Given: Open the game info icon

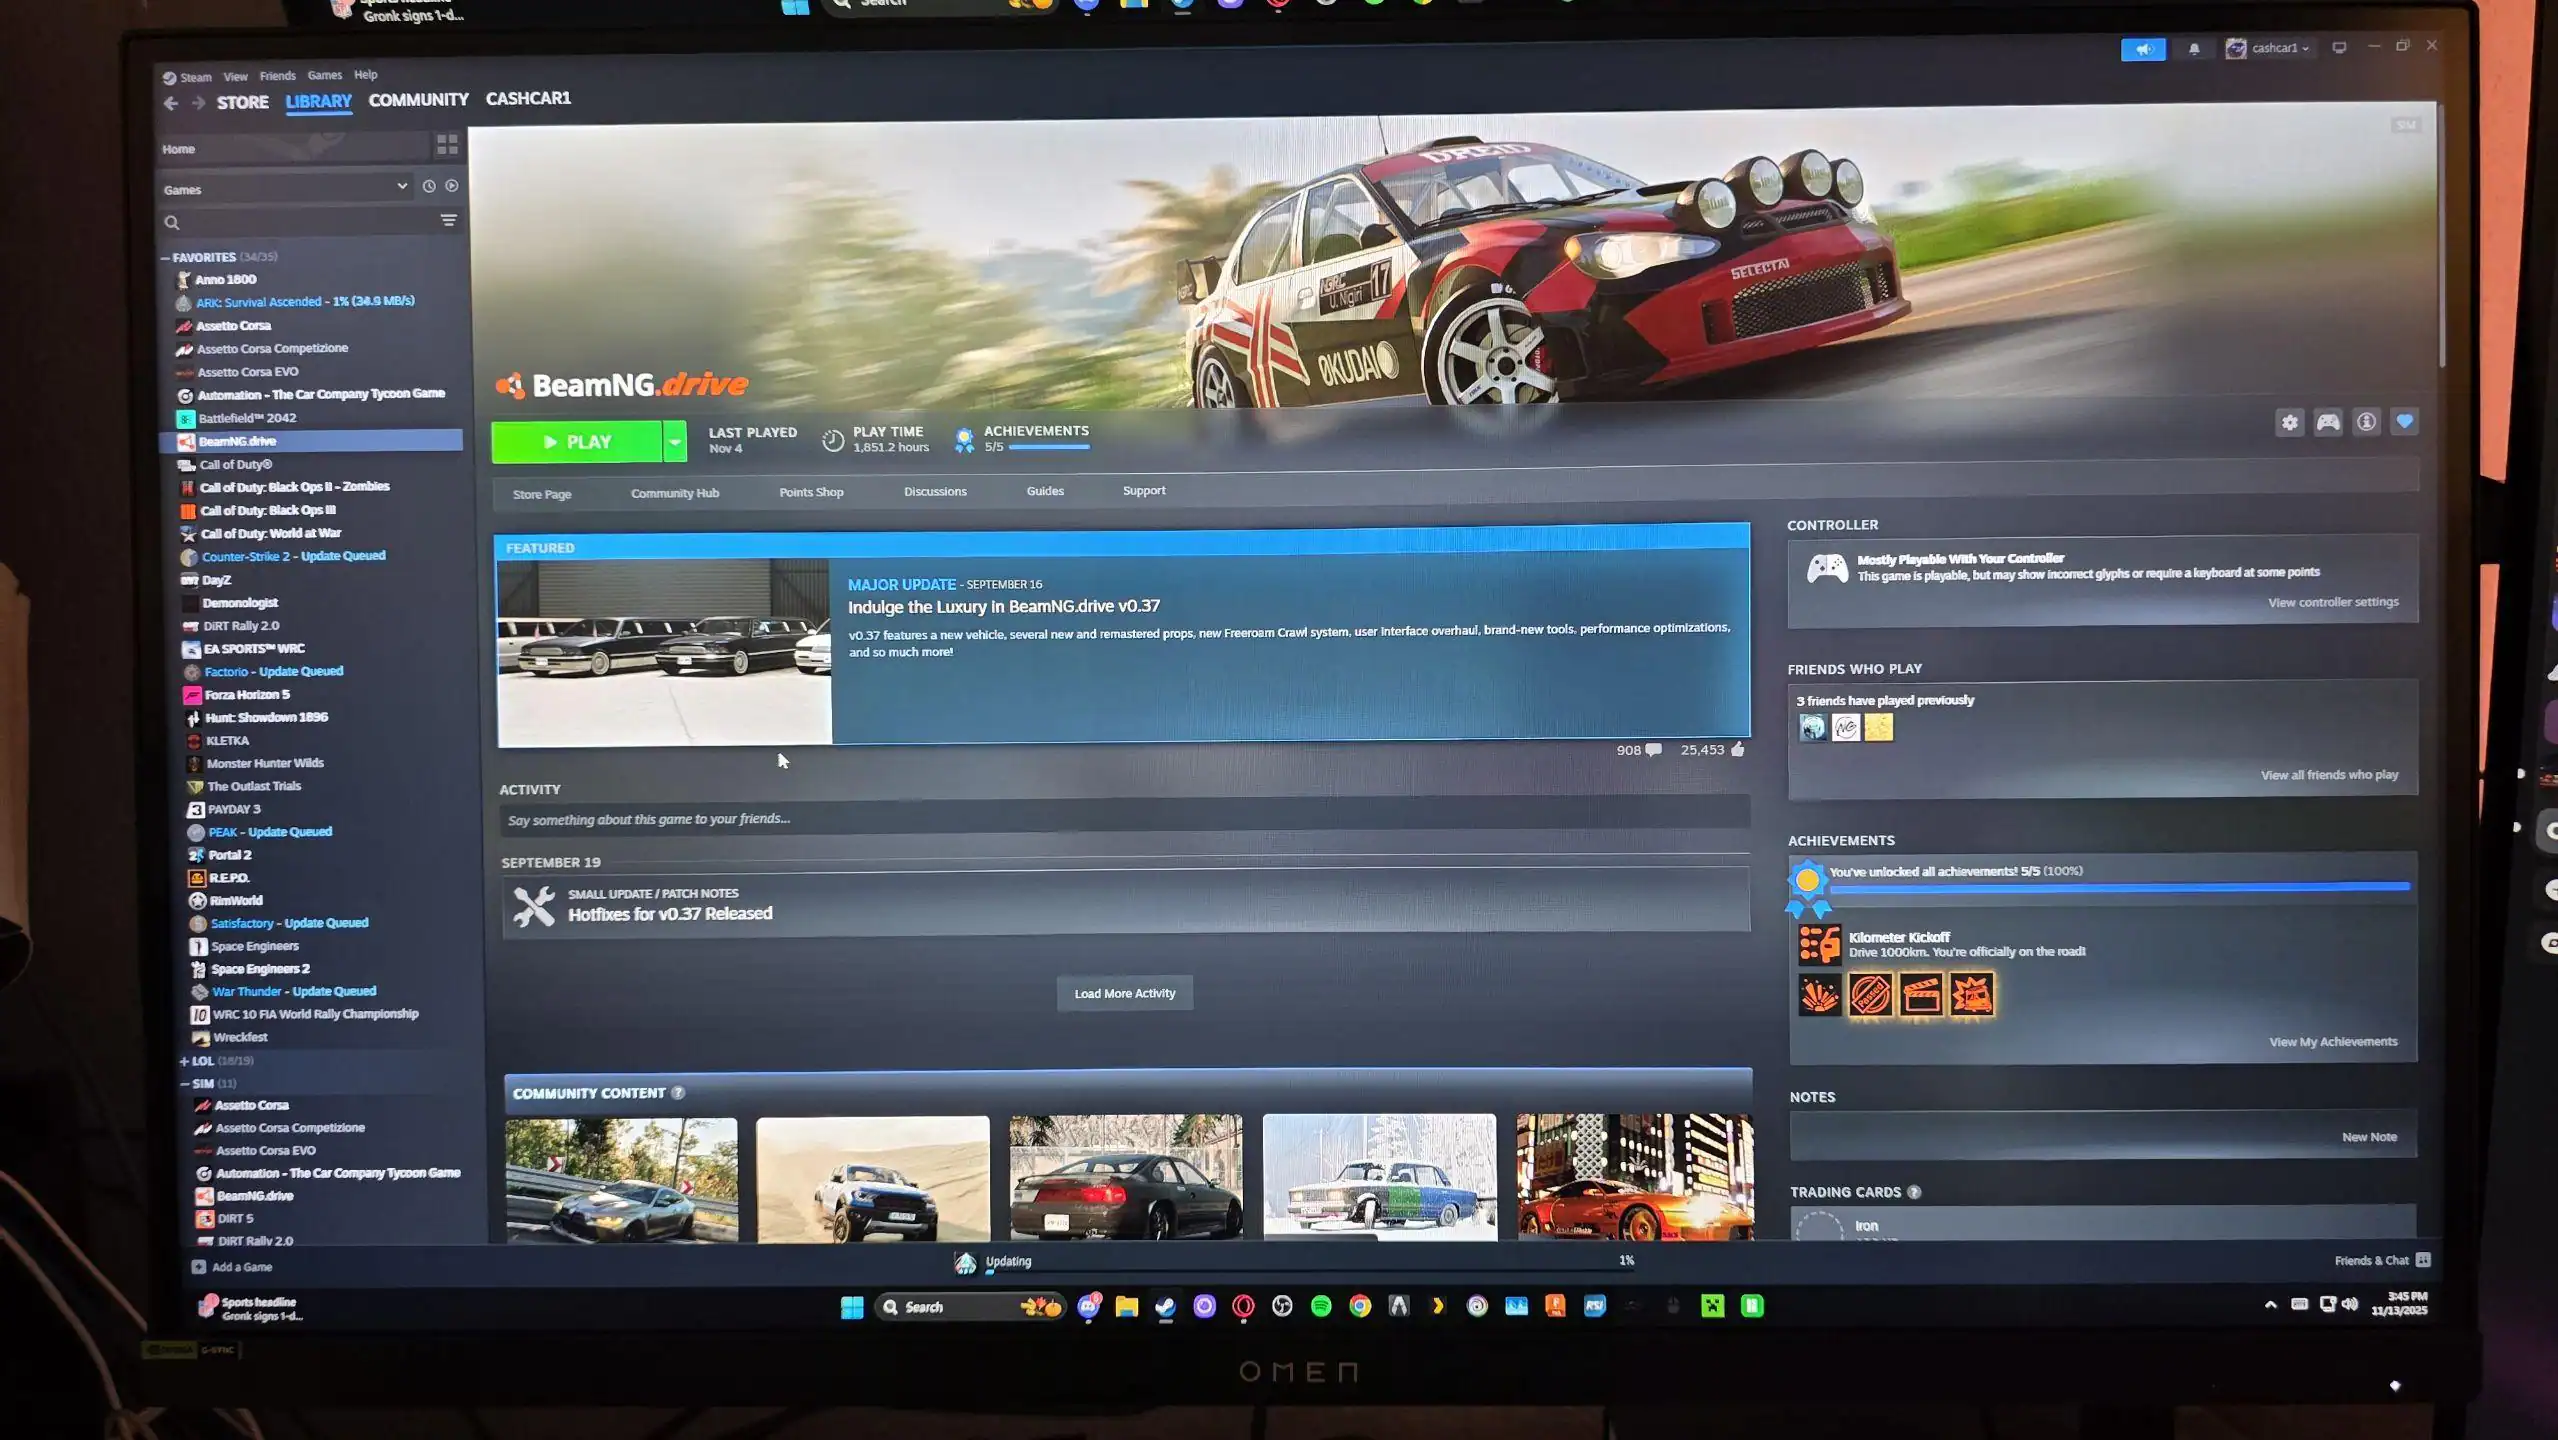Looking at the screenshot, I should [2365, 423].
